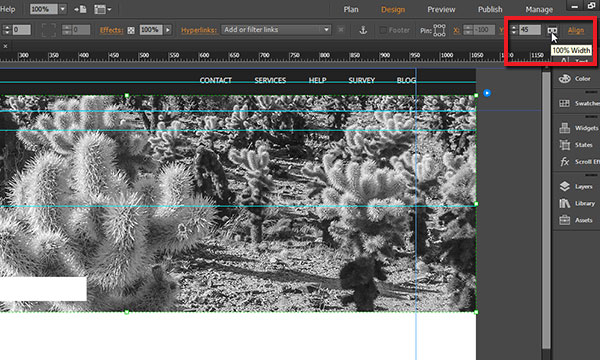The width and height of the screenshot is (600, 360).
Task: Click the bottom-right image resize handle
Action: tap(476, 312)
